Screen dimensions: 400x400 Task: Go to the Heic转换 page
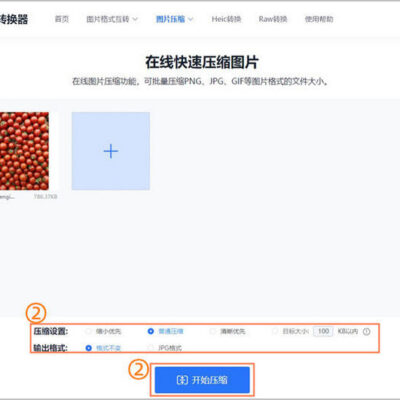[226, 19]
